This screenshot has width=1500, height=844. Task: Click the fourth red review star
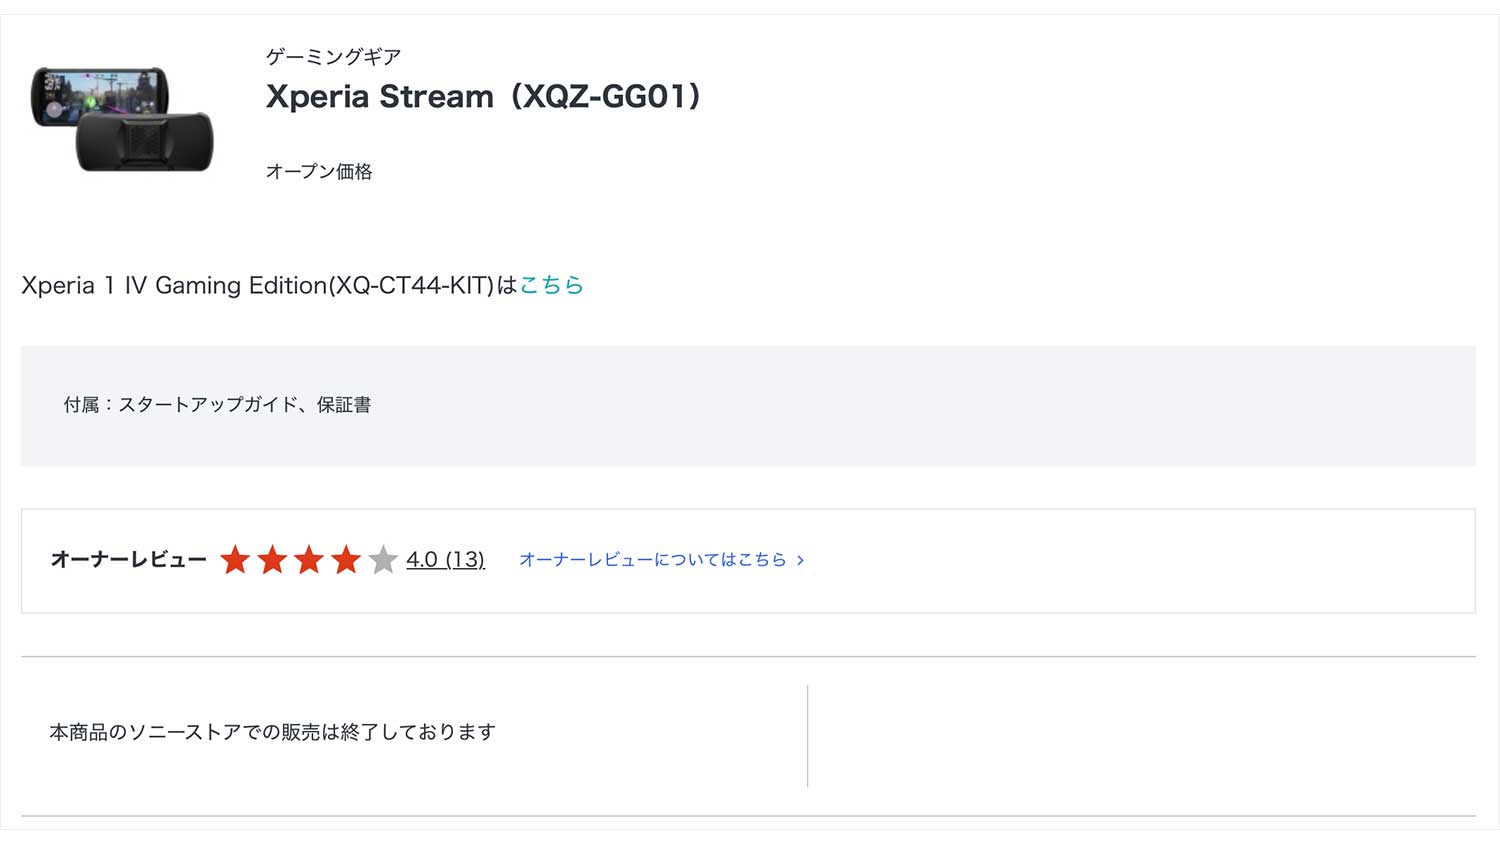pyautogui.click(x=346, y=560)
